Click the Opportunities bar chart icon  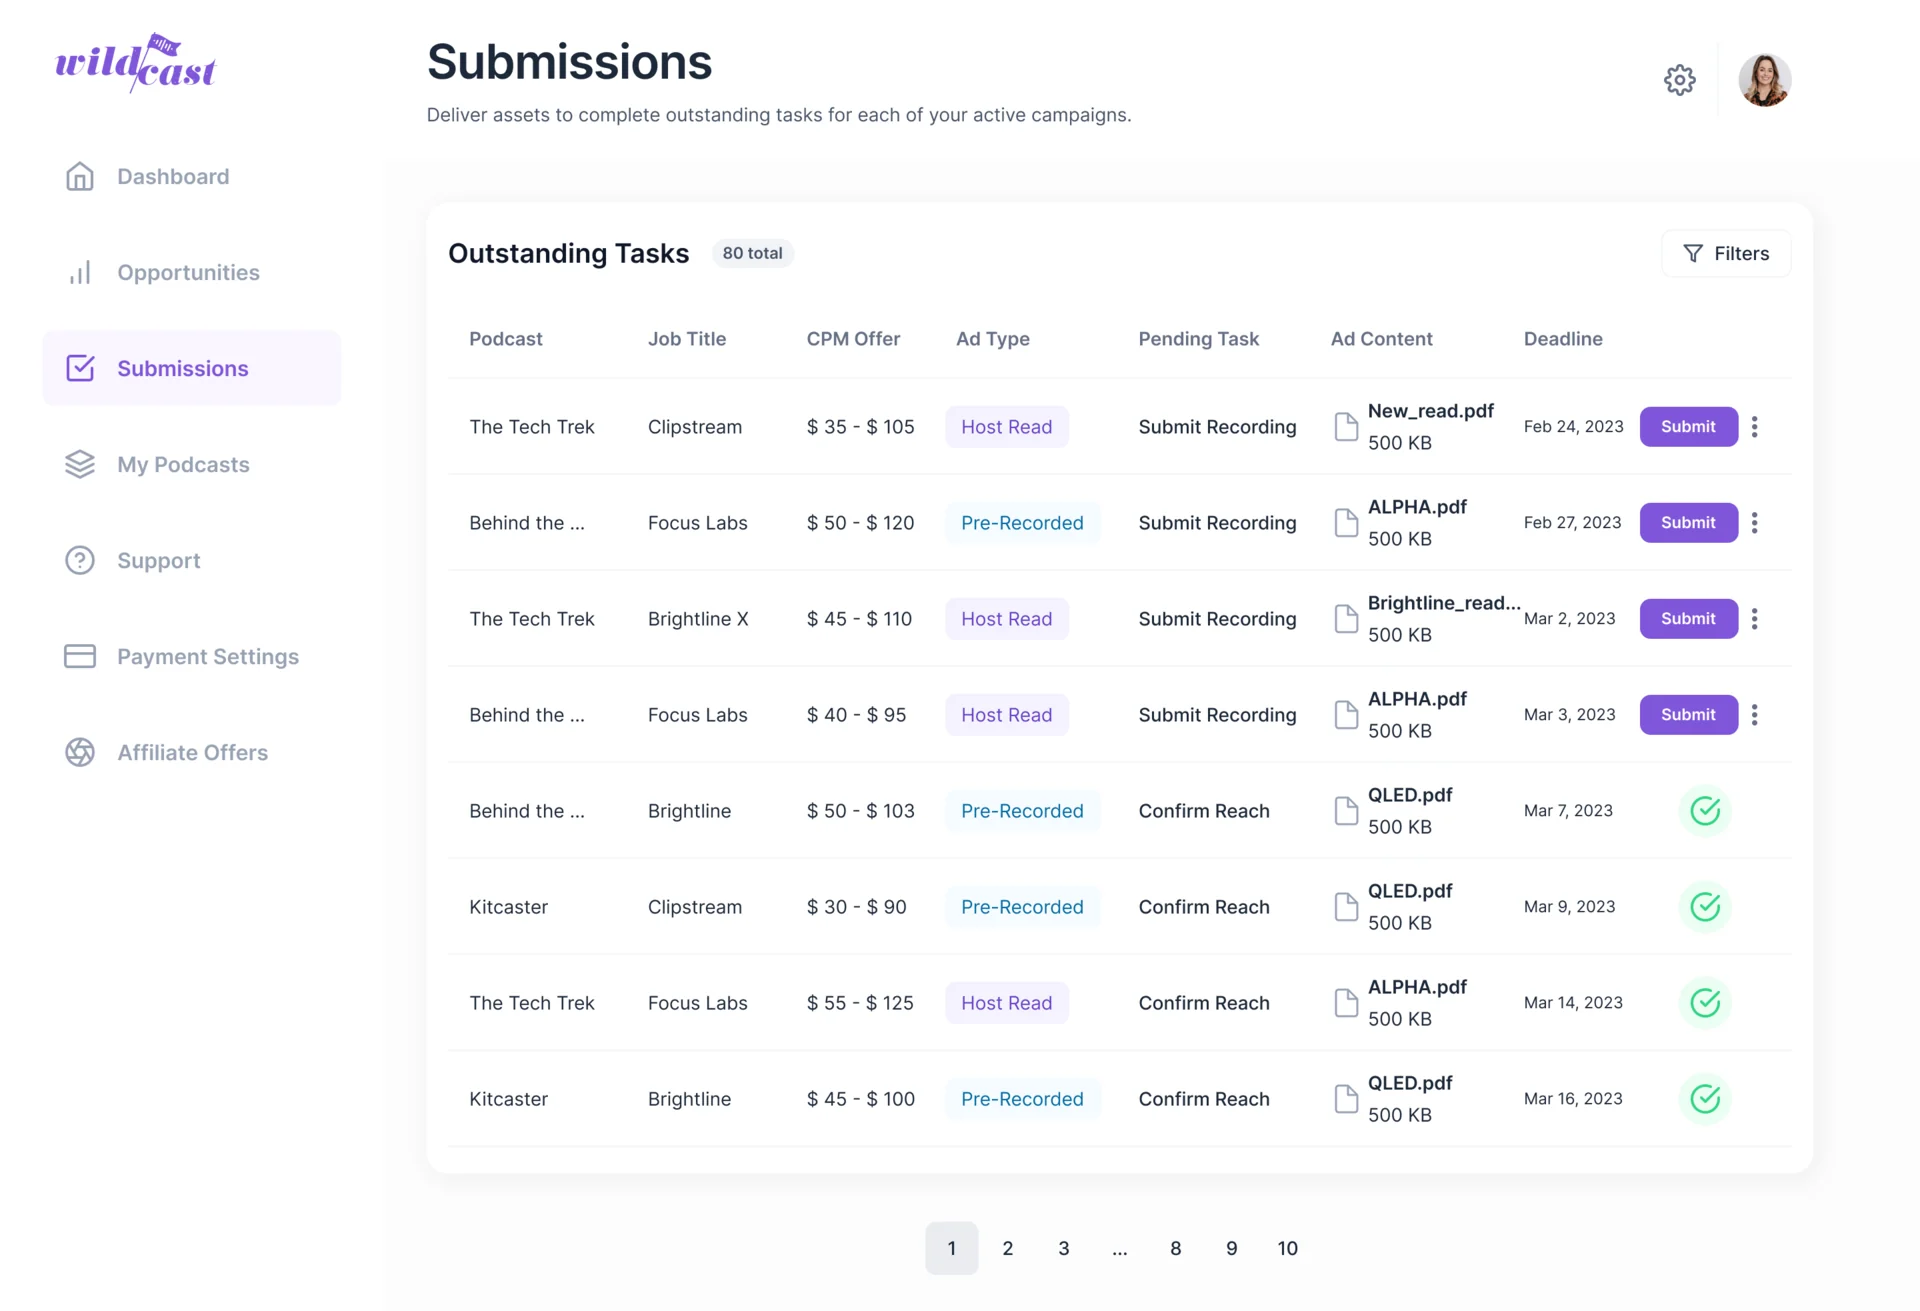click(x=80, y=272)
